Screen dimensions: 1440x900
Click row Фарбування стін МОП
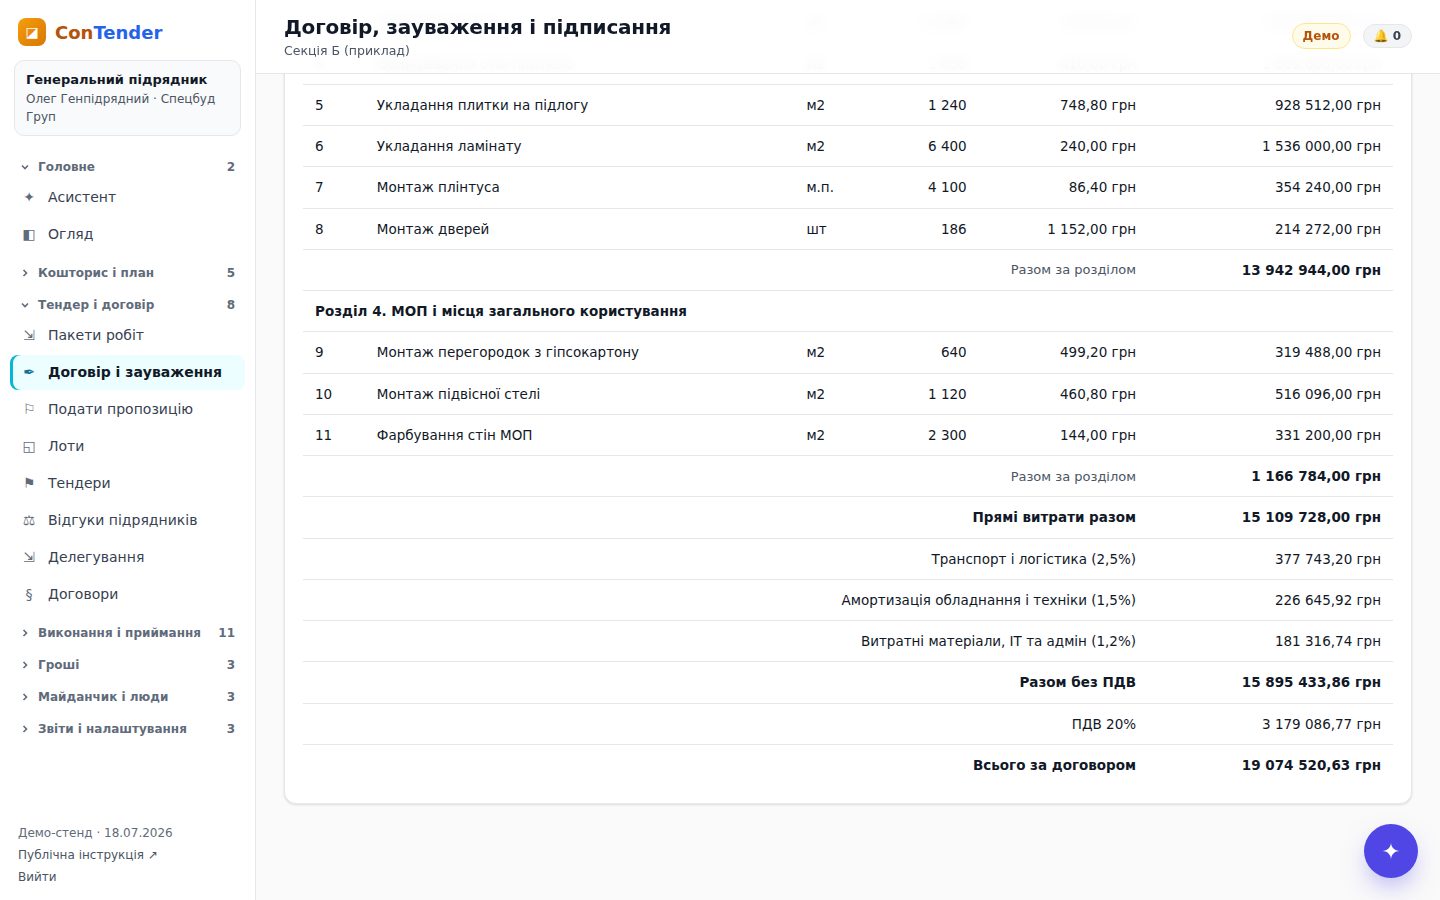[x=848, y=435]
